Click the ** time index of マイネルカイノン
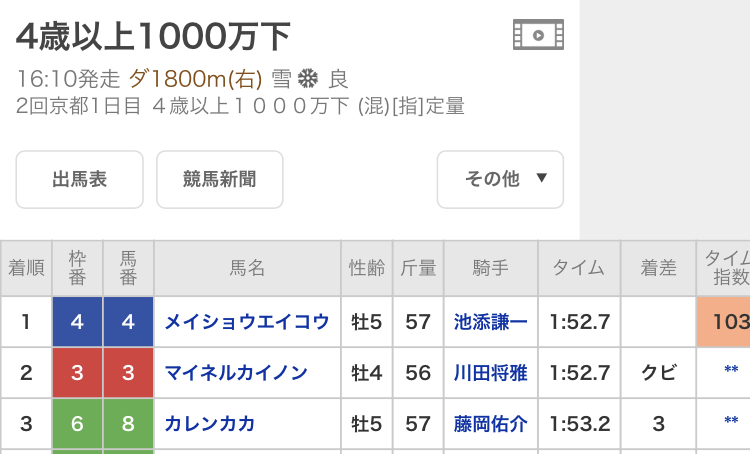 (x=731, y=370)
